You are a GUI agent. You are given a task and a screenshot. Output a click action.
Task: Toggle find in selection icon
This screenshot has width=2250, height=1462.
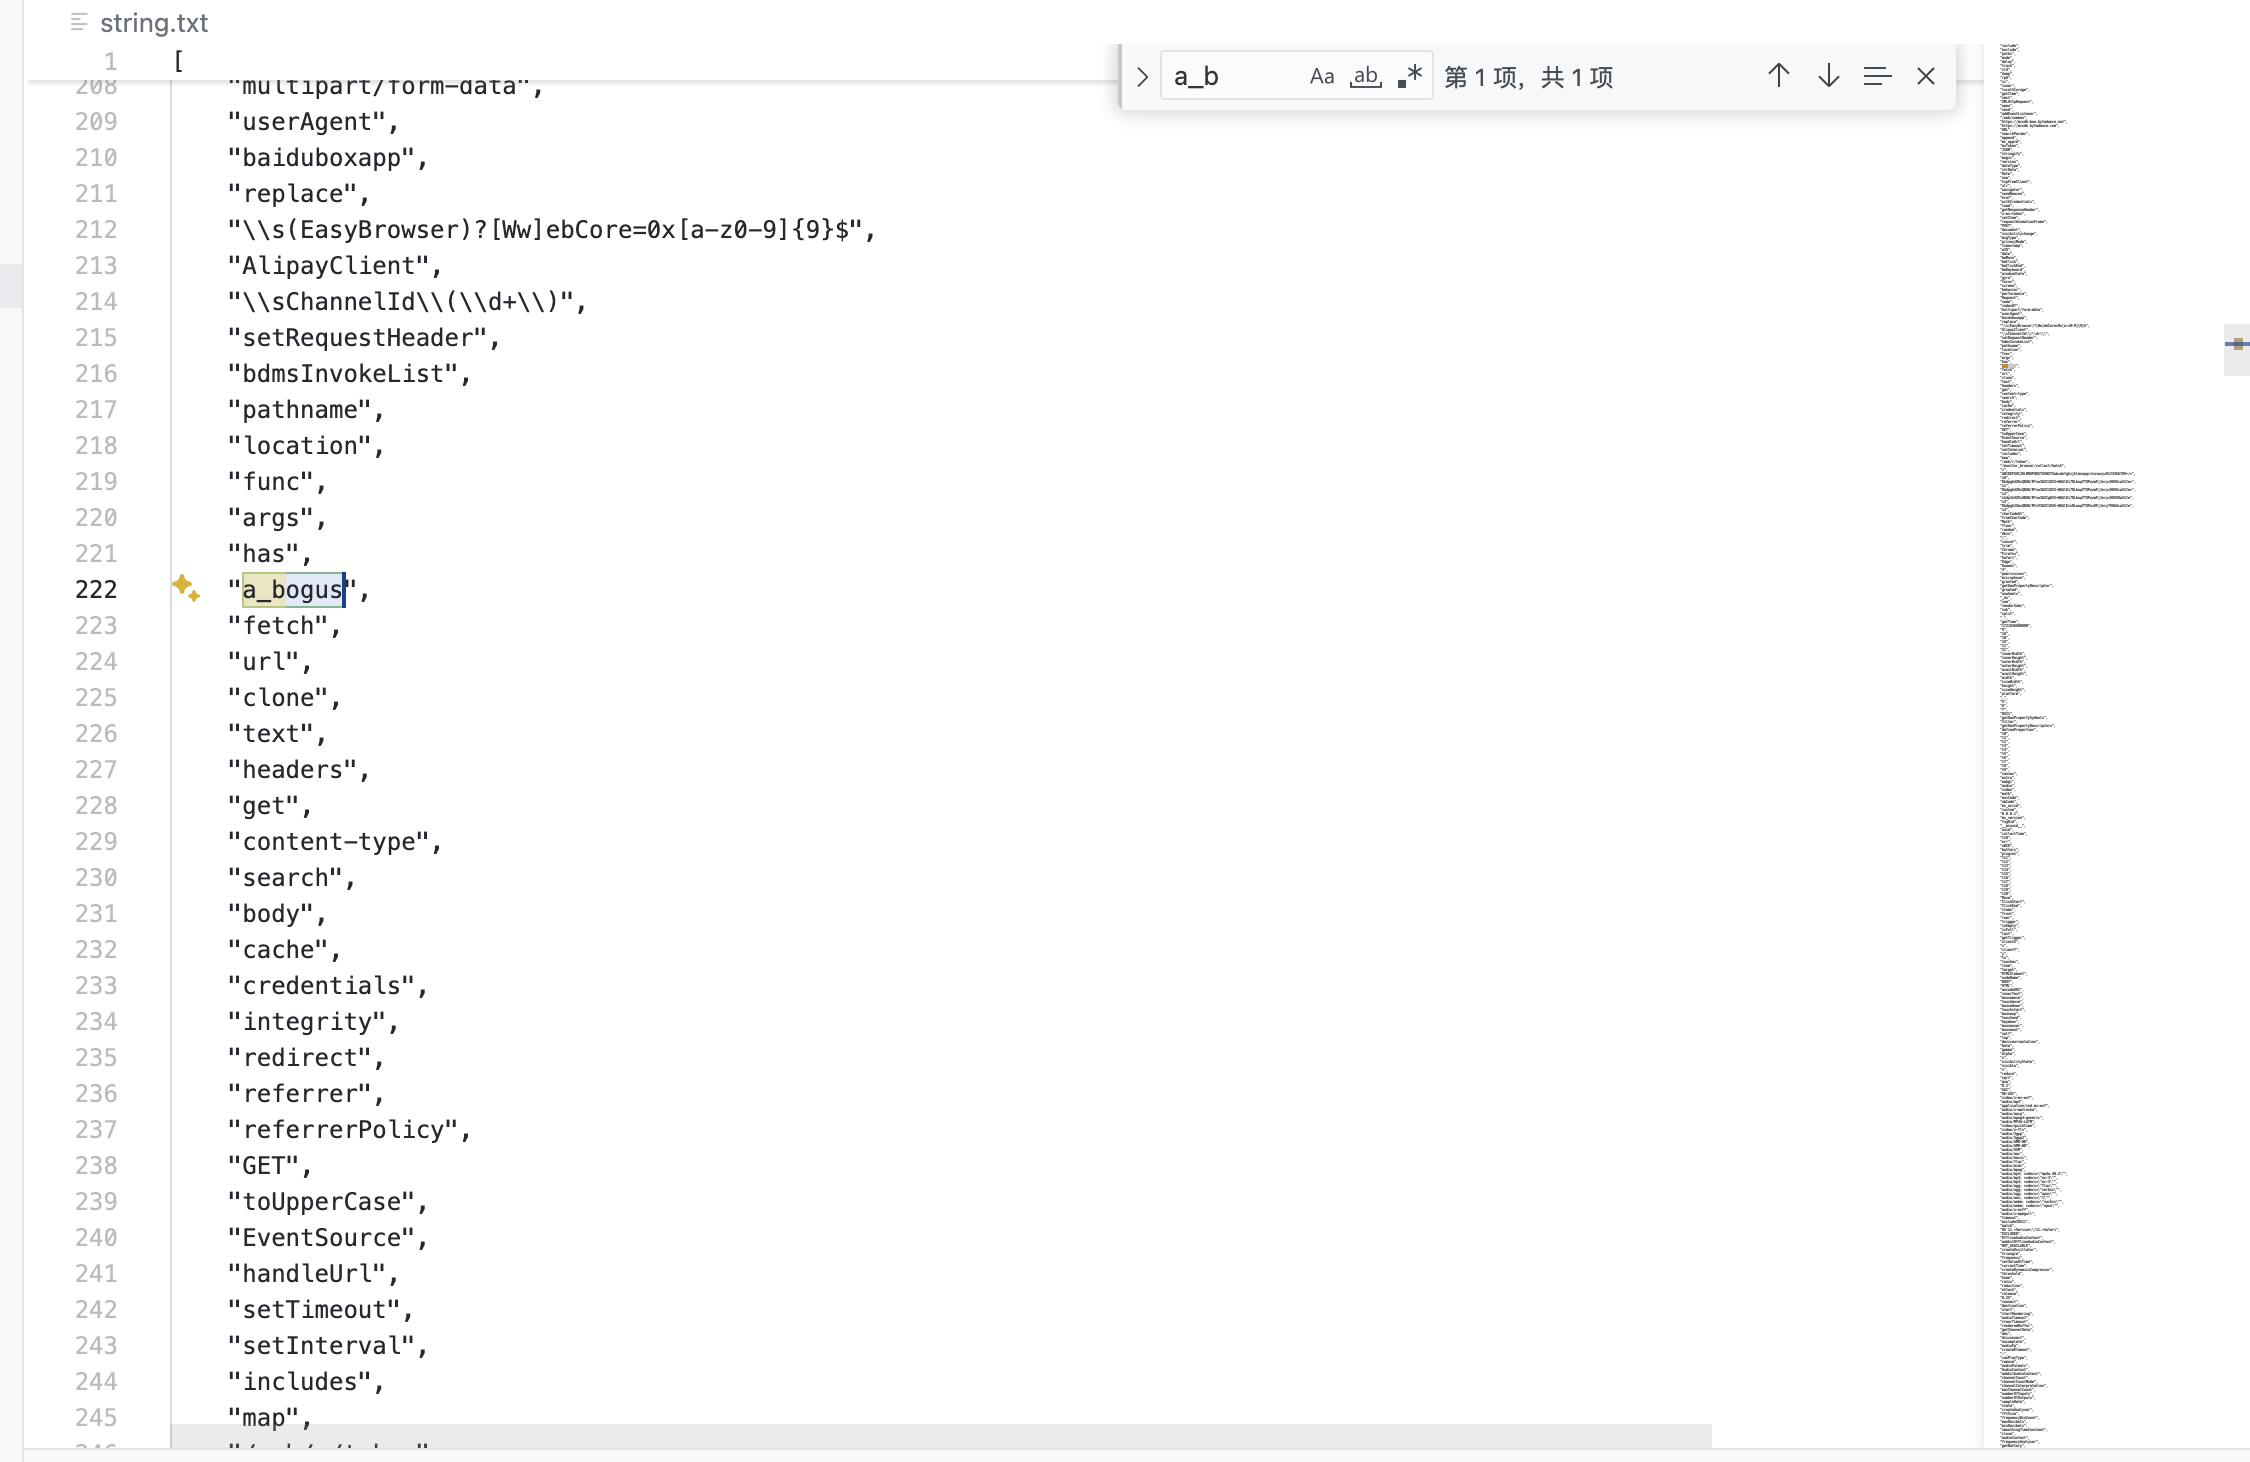coord(1877,76)
